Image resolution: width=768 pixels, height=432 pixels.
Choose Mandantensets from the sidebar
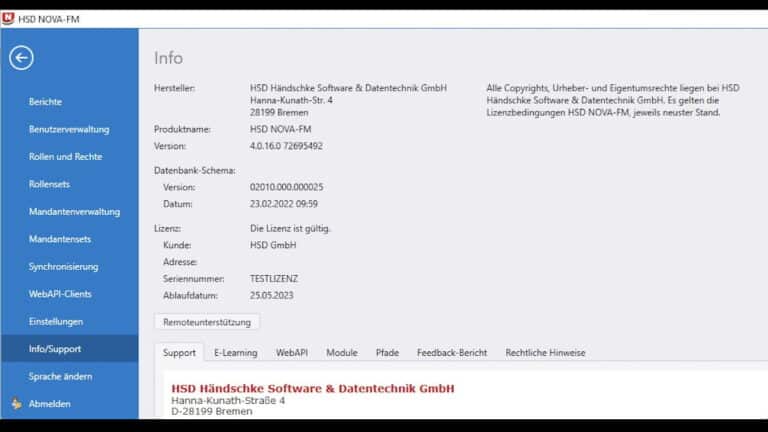60,239
